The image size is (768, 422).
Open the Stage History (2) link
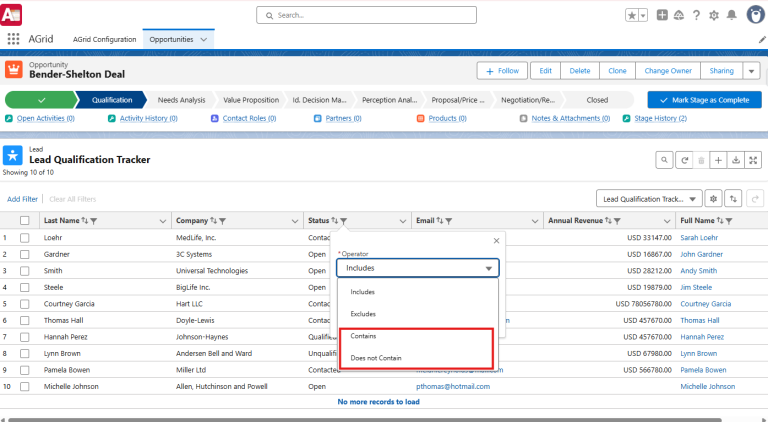(660, 118)
